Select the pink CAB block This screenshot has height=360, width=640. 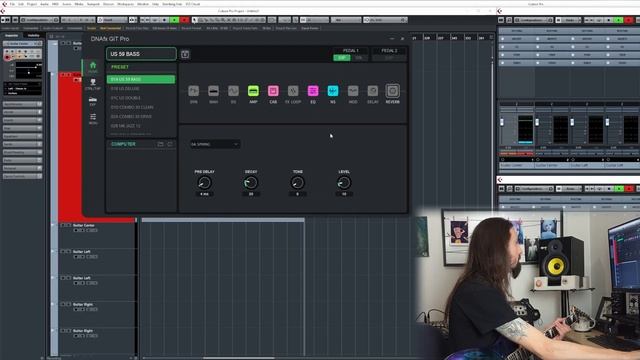coord(273,91)
